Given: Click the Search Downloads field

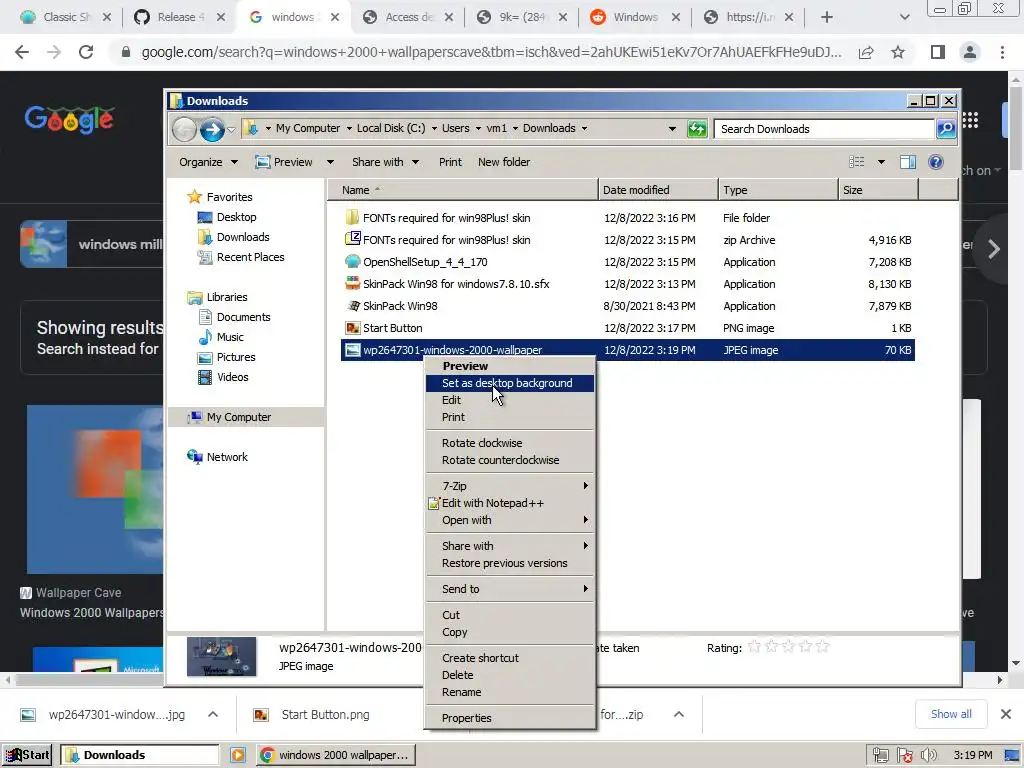Looking at the screenshot, I should coord(824,129).
